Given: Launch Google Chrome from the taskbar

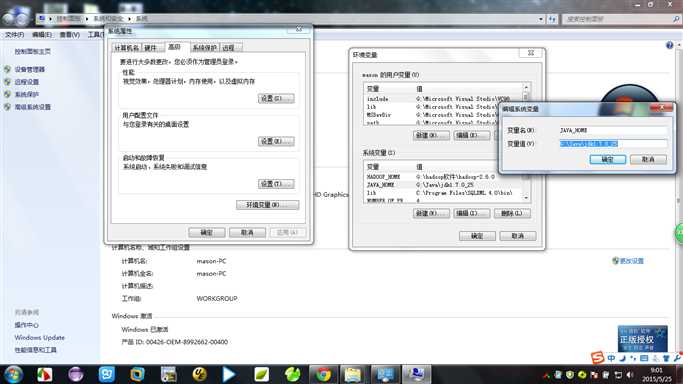Looking at the screenshot, I should click(323, 374).
